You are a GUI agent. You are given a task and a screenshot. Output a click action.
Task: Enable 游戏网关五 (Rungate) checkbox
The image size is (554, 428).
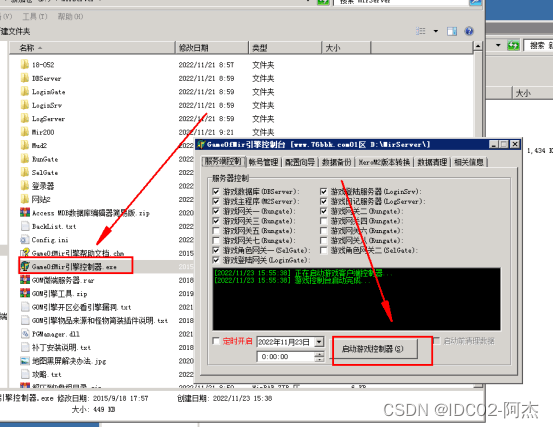216,231
